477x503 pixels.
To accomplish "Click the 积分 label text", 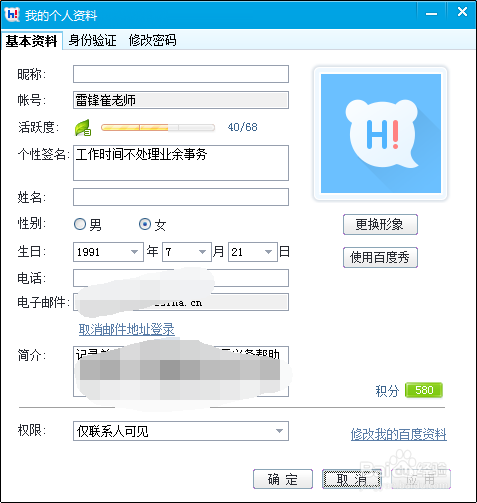I will point(387,391).
